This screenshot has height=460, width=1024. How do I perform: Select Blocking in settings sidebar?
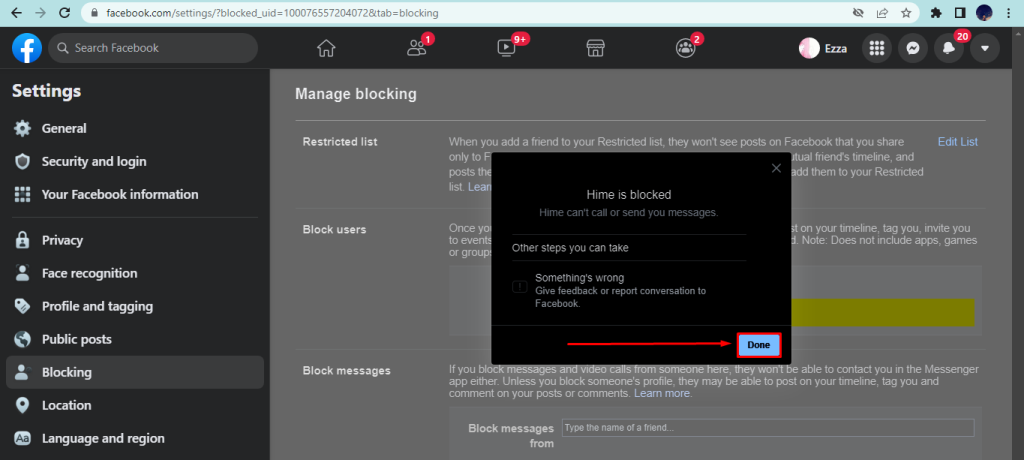(135, 372)
